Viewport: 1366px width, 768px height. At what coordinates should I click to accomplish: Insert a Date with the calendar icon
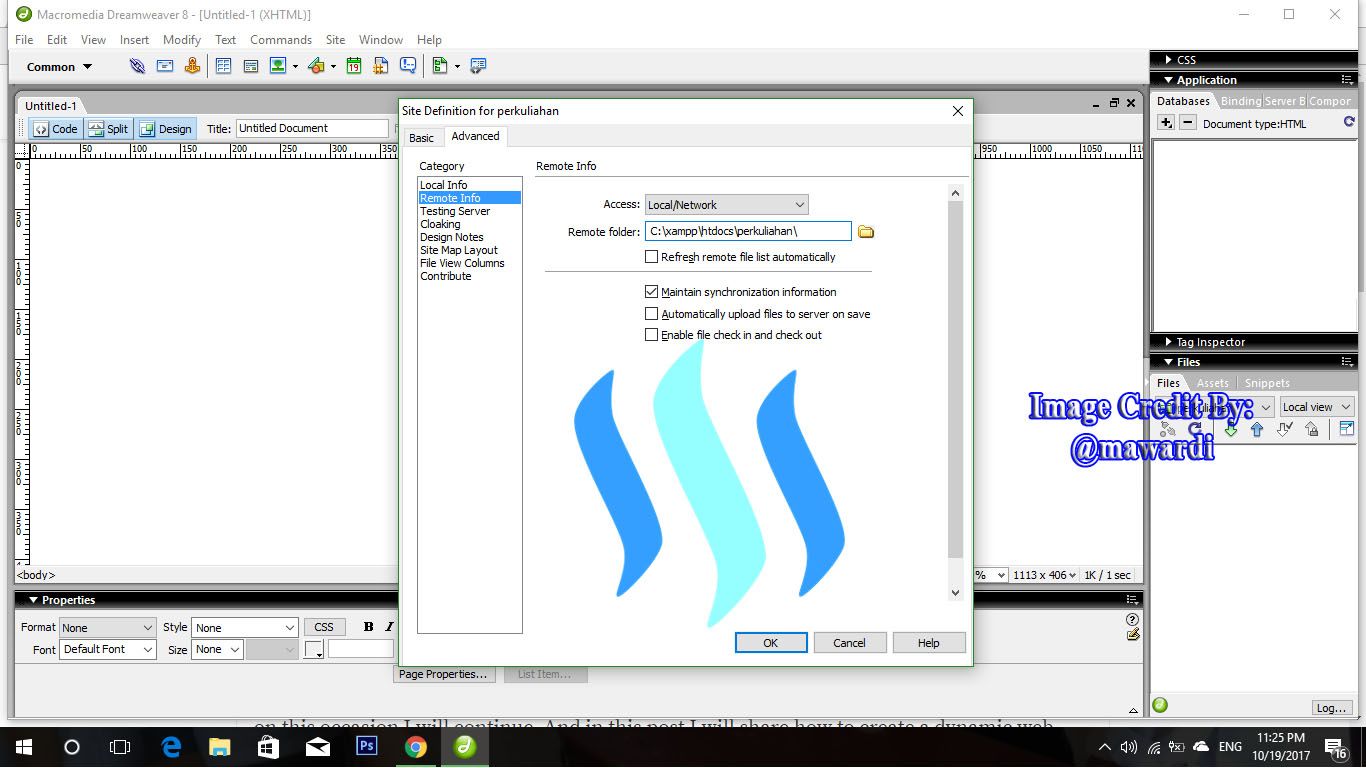(x=354, y=66)
